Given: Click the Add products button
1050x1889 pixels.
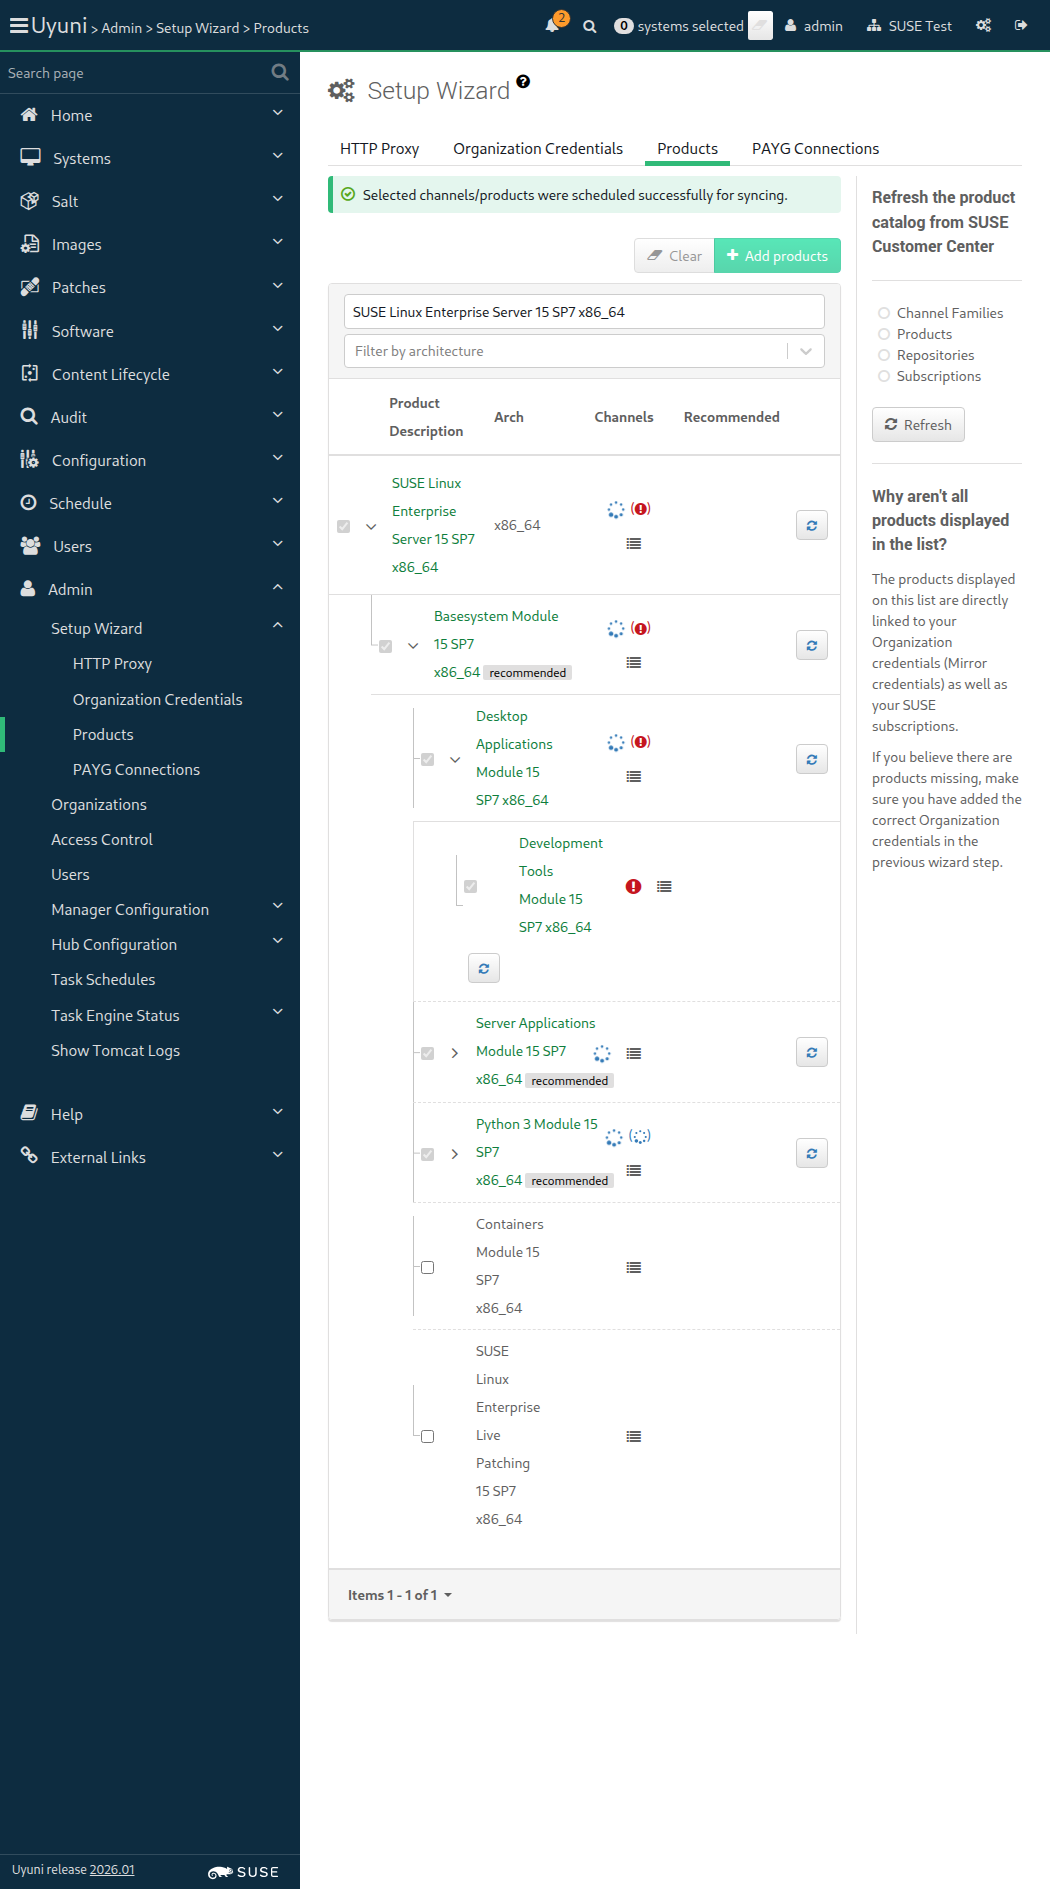Looking at the screenshot, I should (x=777, y=256).
